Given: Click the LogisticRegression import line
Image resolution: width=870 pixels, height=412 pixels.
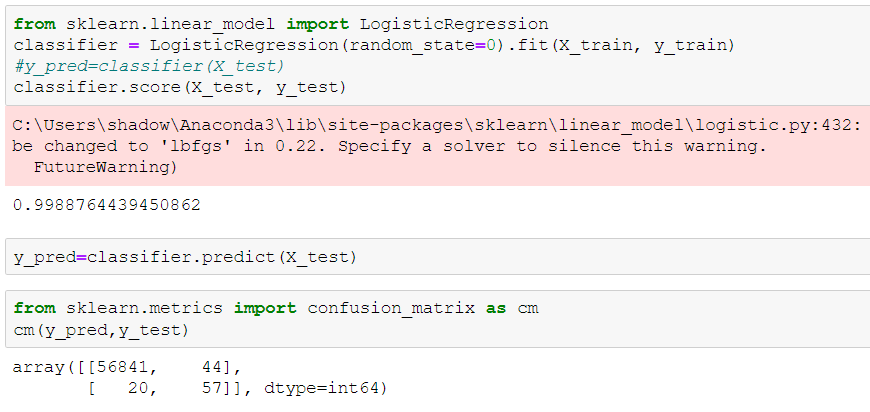Looking at the screenshot, I should coord(281,23).
